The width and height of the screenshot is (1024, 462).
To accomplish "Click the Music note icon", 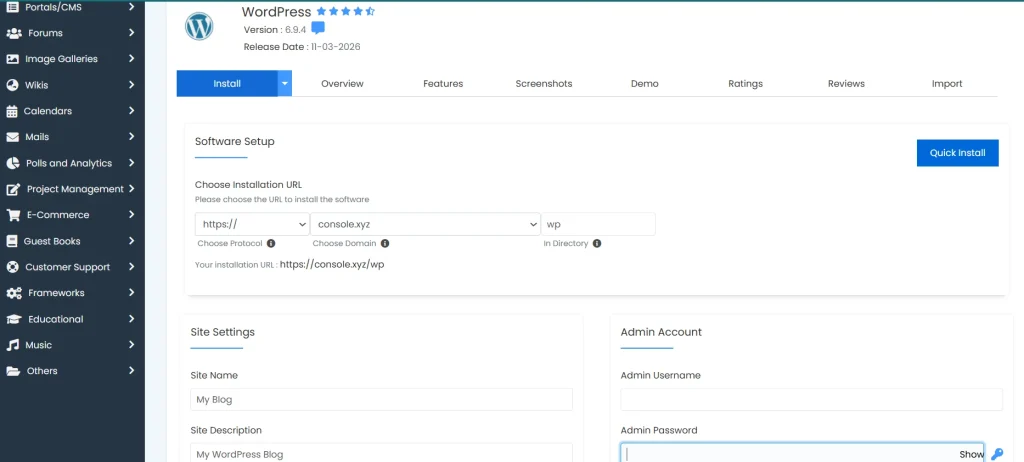I will click(x=12, y=345).
